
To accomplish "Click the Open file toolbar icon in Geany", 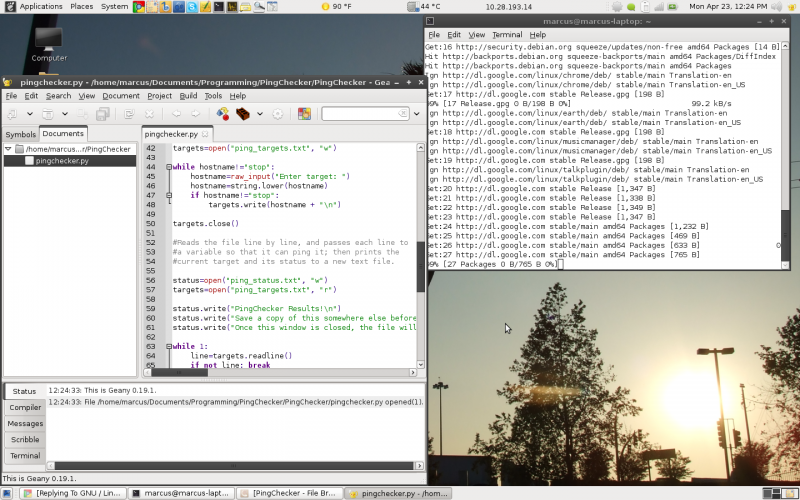I will click(x=47, y=114).
